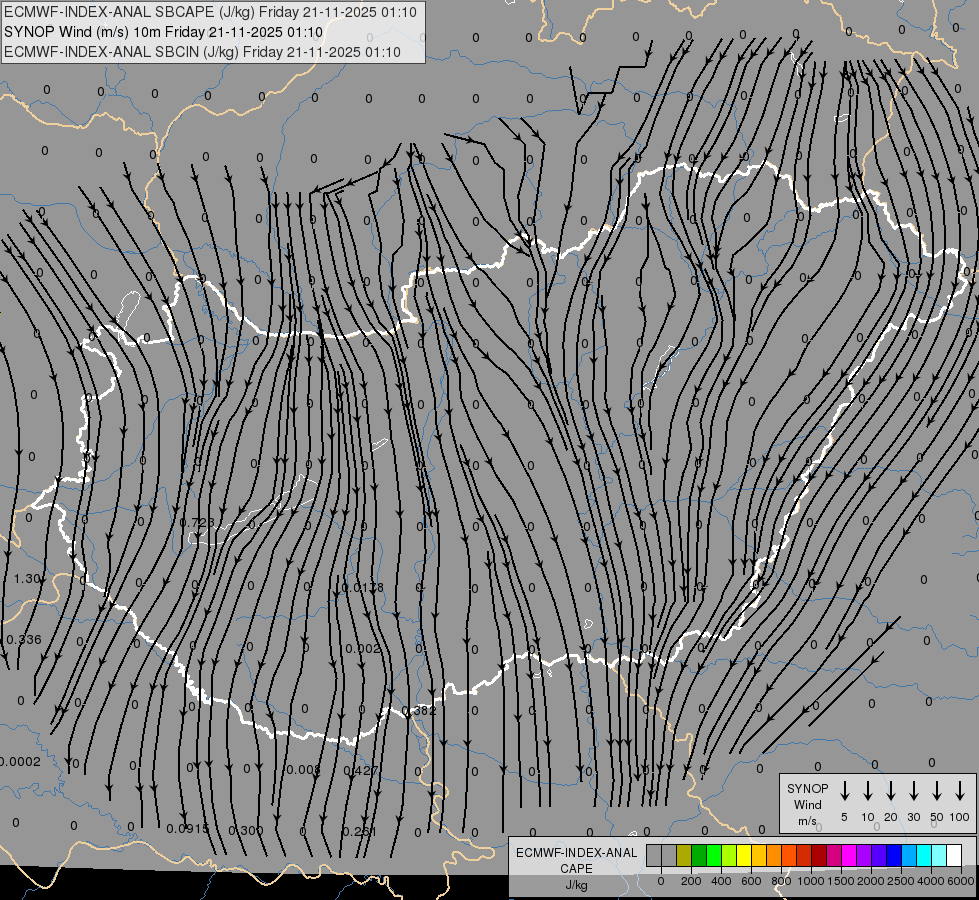979x900 pixels.
Task: Click the map value 0.336
Action: click(24, 640)
